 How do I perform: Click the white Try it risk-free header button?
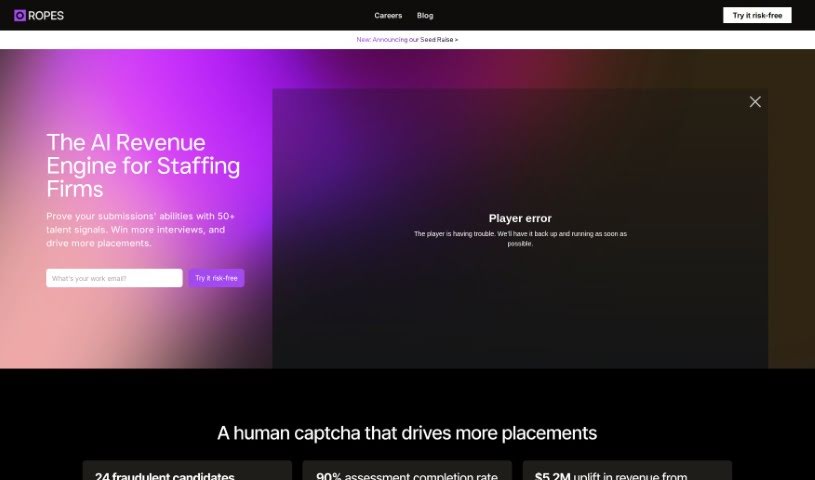(757, 15)
